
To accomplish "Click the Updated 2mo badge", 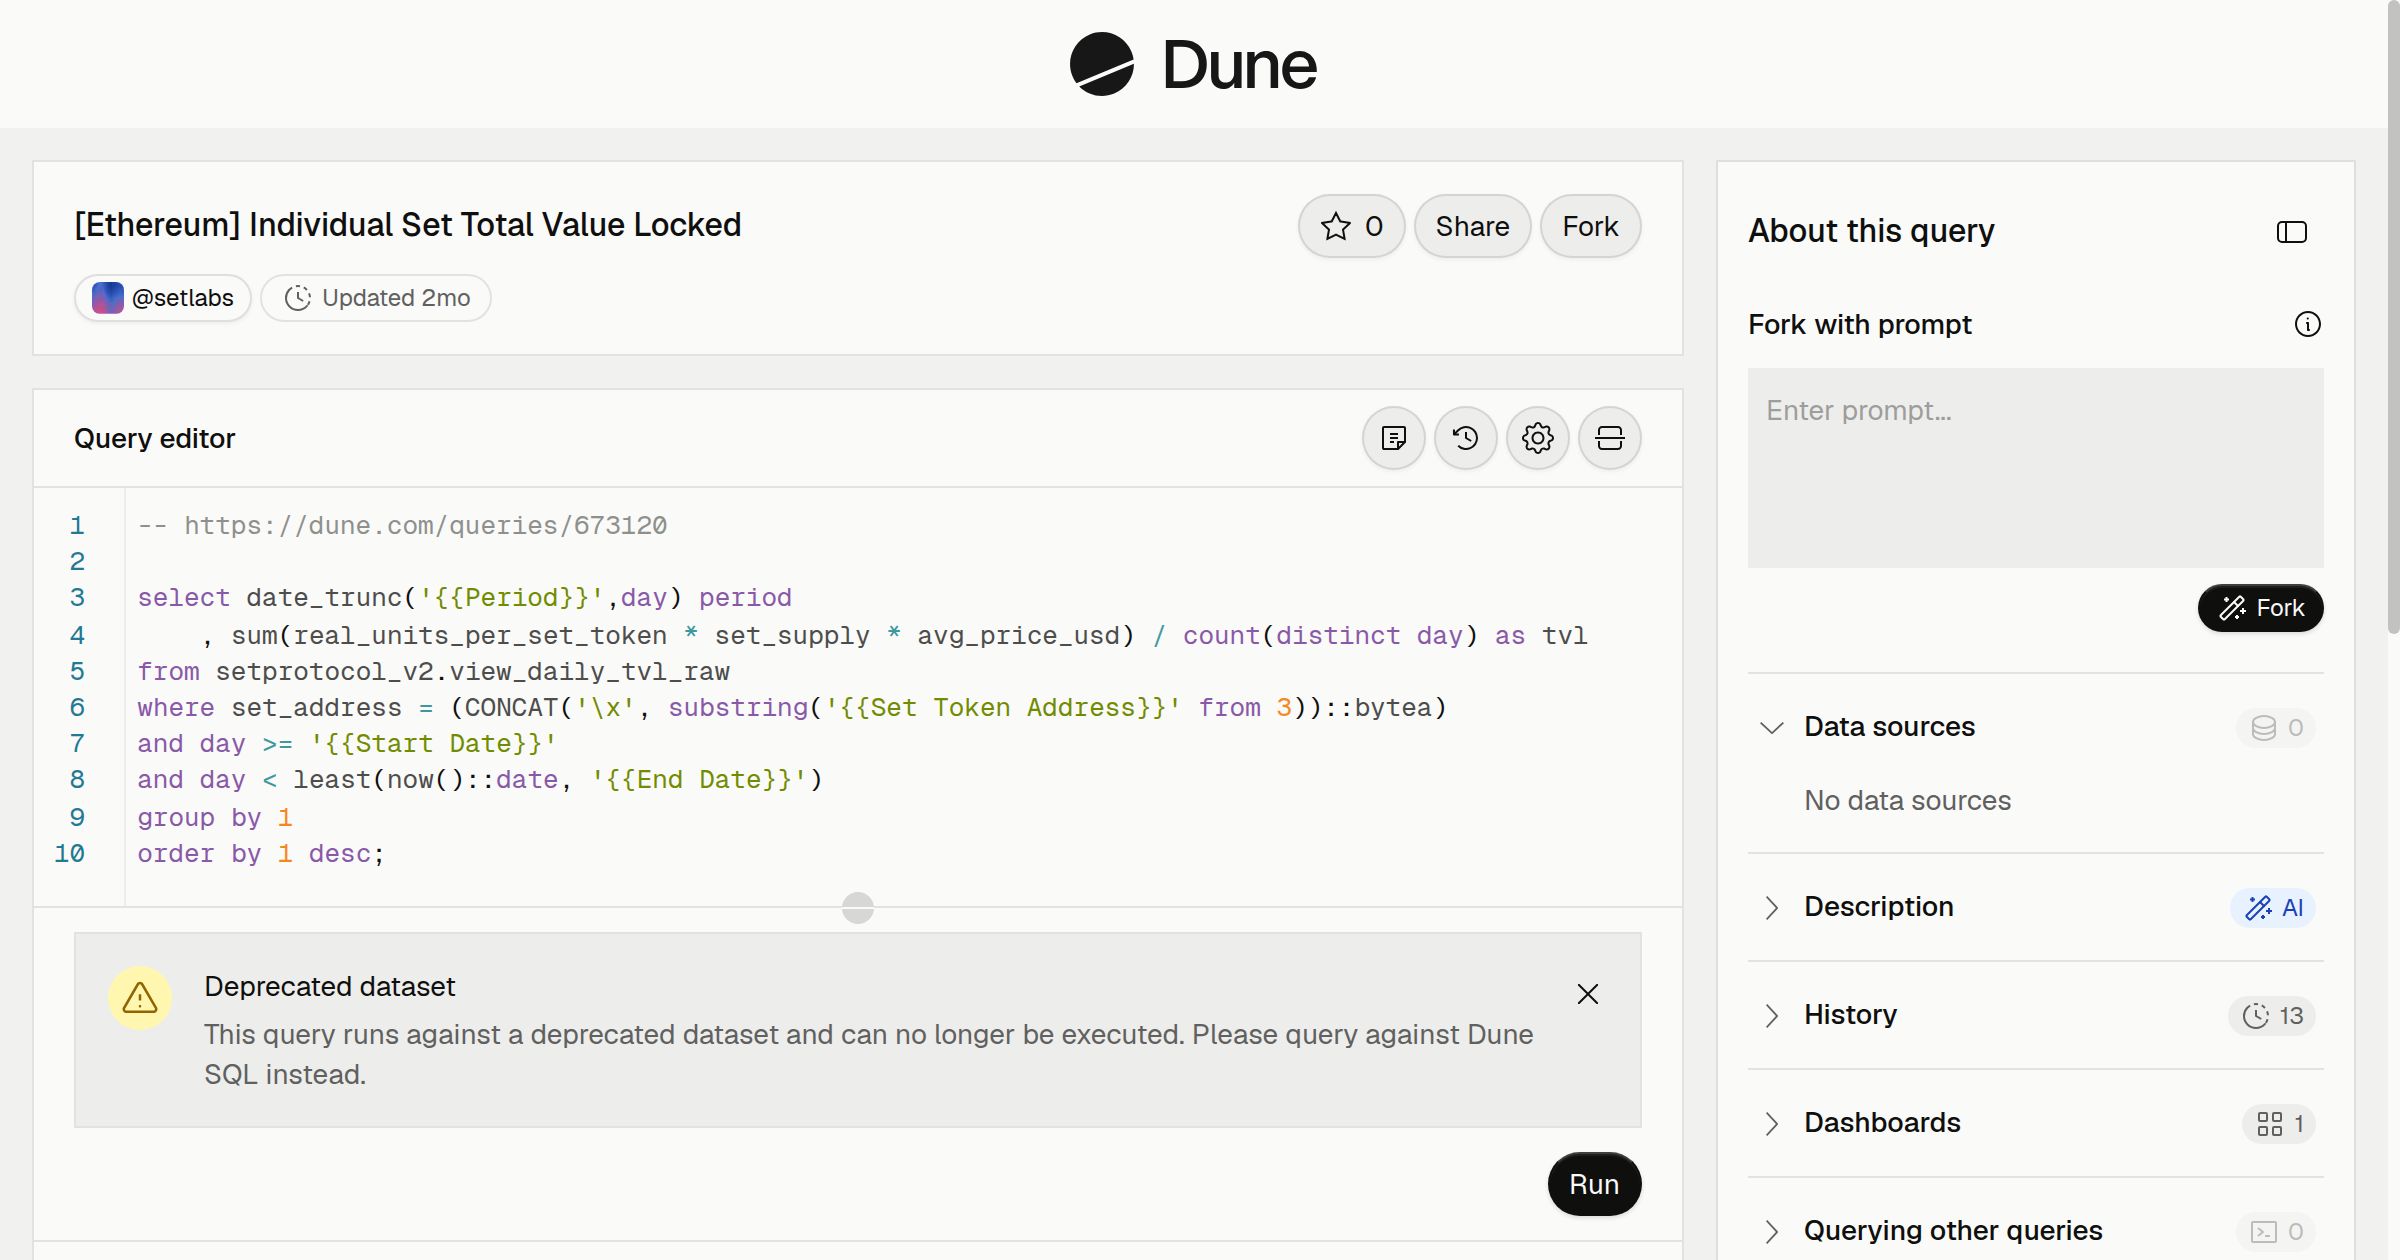I will (376, 298).
